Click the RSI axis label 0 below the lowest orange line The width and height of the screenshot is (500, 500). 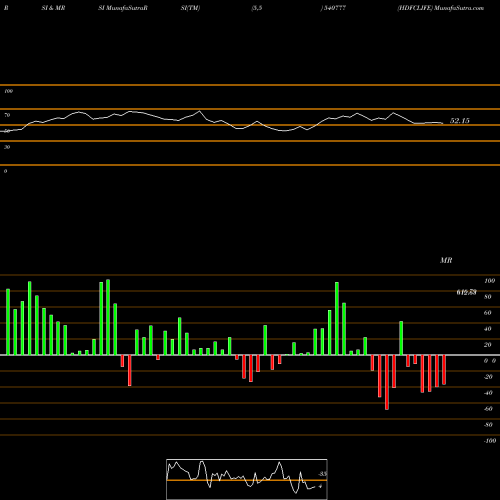(x=5, y=171)
